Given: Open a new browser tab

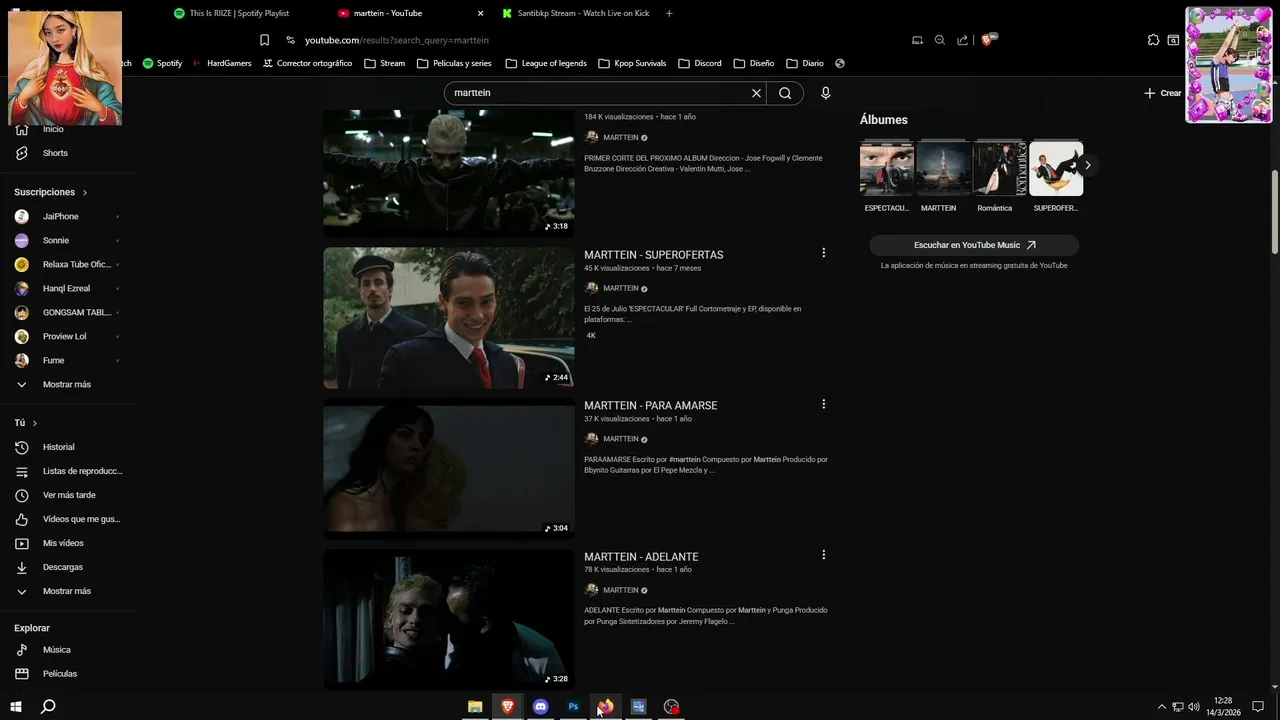Looking at the screenshot, I should [x=669, y=13].
